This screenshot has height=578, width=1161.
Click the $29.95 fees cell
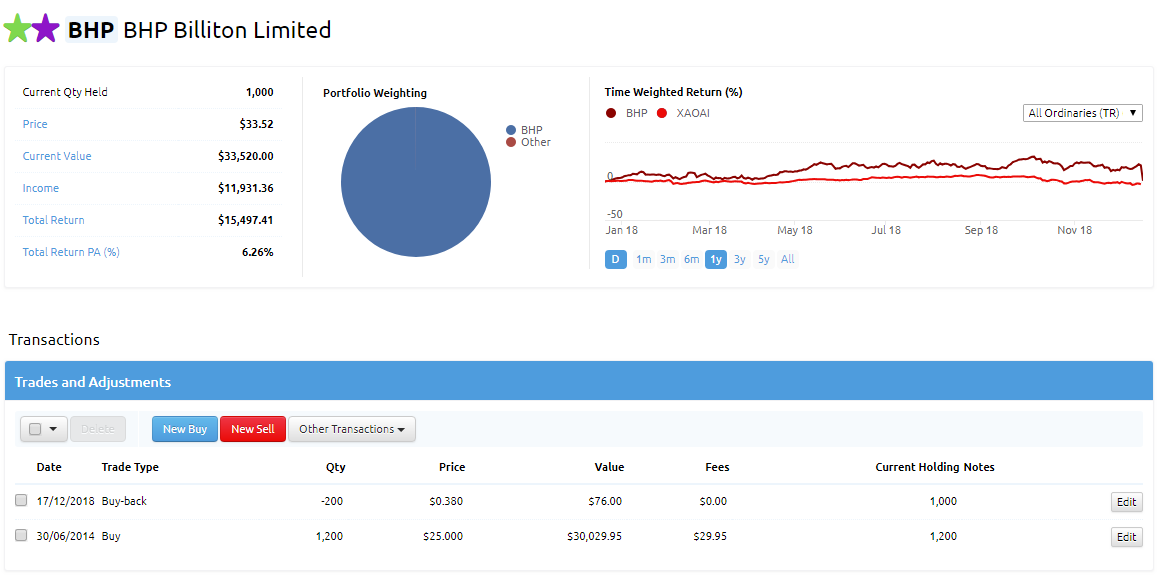pos(710,536)
